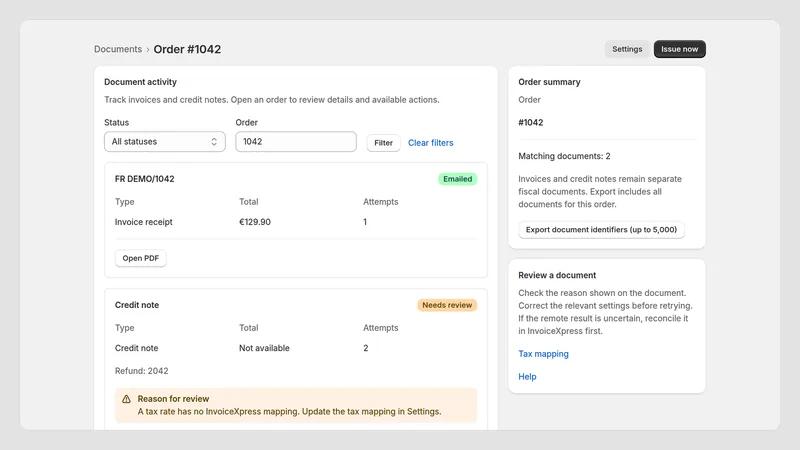Screen dimensions: 800x450
Task: Click the breadcrumb chevron after Documents
Action: 148,49
